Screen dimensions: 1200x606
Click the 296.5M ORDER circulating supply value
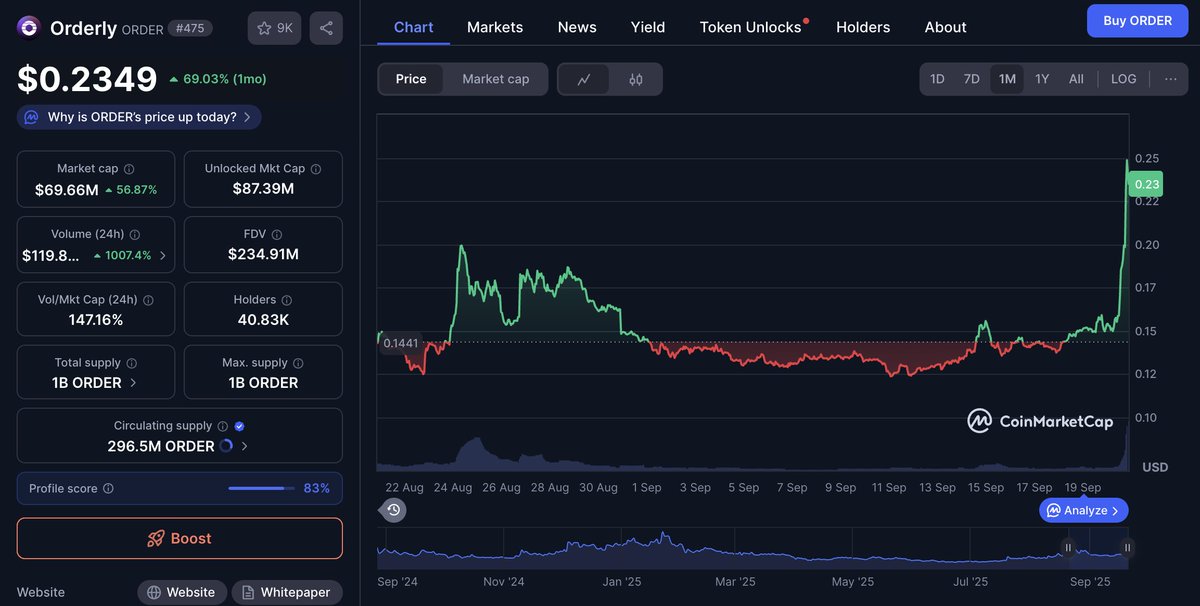(161, 446)
